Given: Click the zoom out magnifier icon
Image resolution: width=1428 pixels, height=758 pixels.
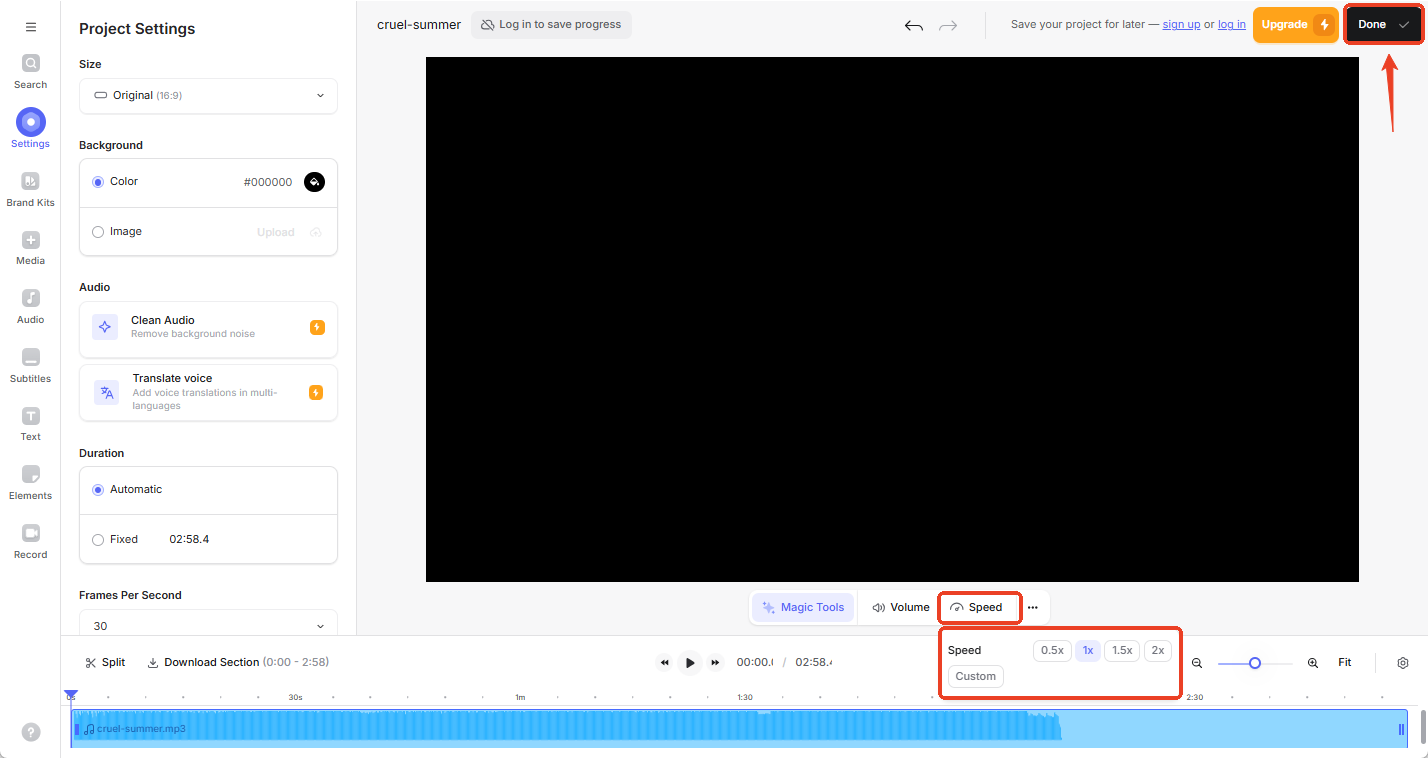Looking at the screenshot, I should (x=1197, y=663).
